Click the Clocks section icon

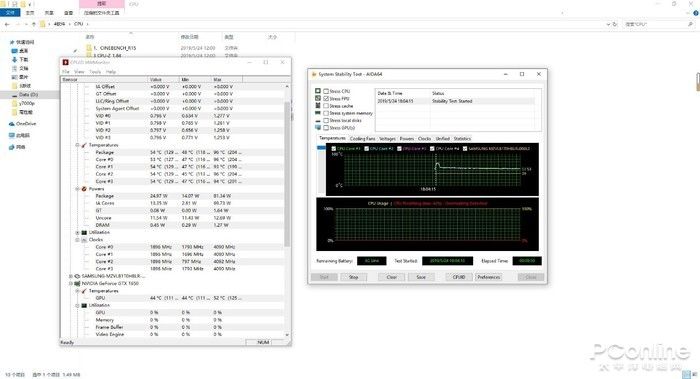[x=84, y=240]
